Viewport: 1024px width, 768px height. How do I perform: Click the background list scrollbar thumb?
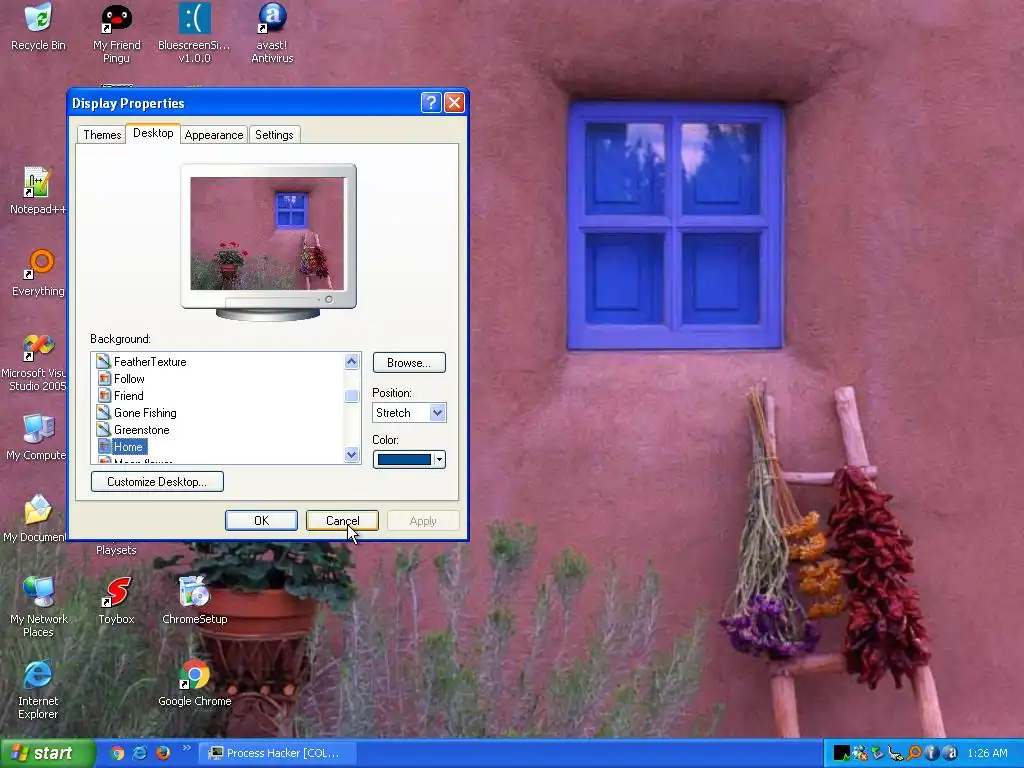351,396
